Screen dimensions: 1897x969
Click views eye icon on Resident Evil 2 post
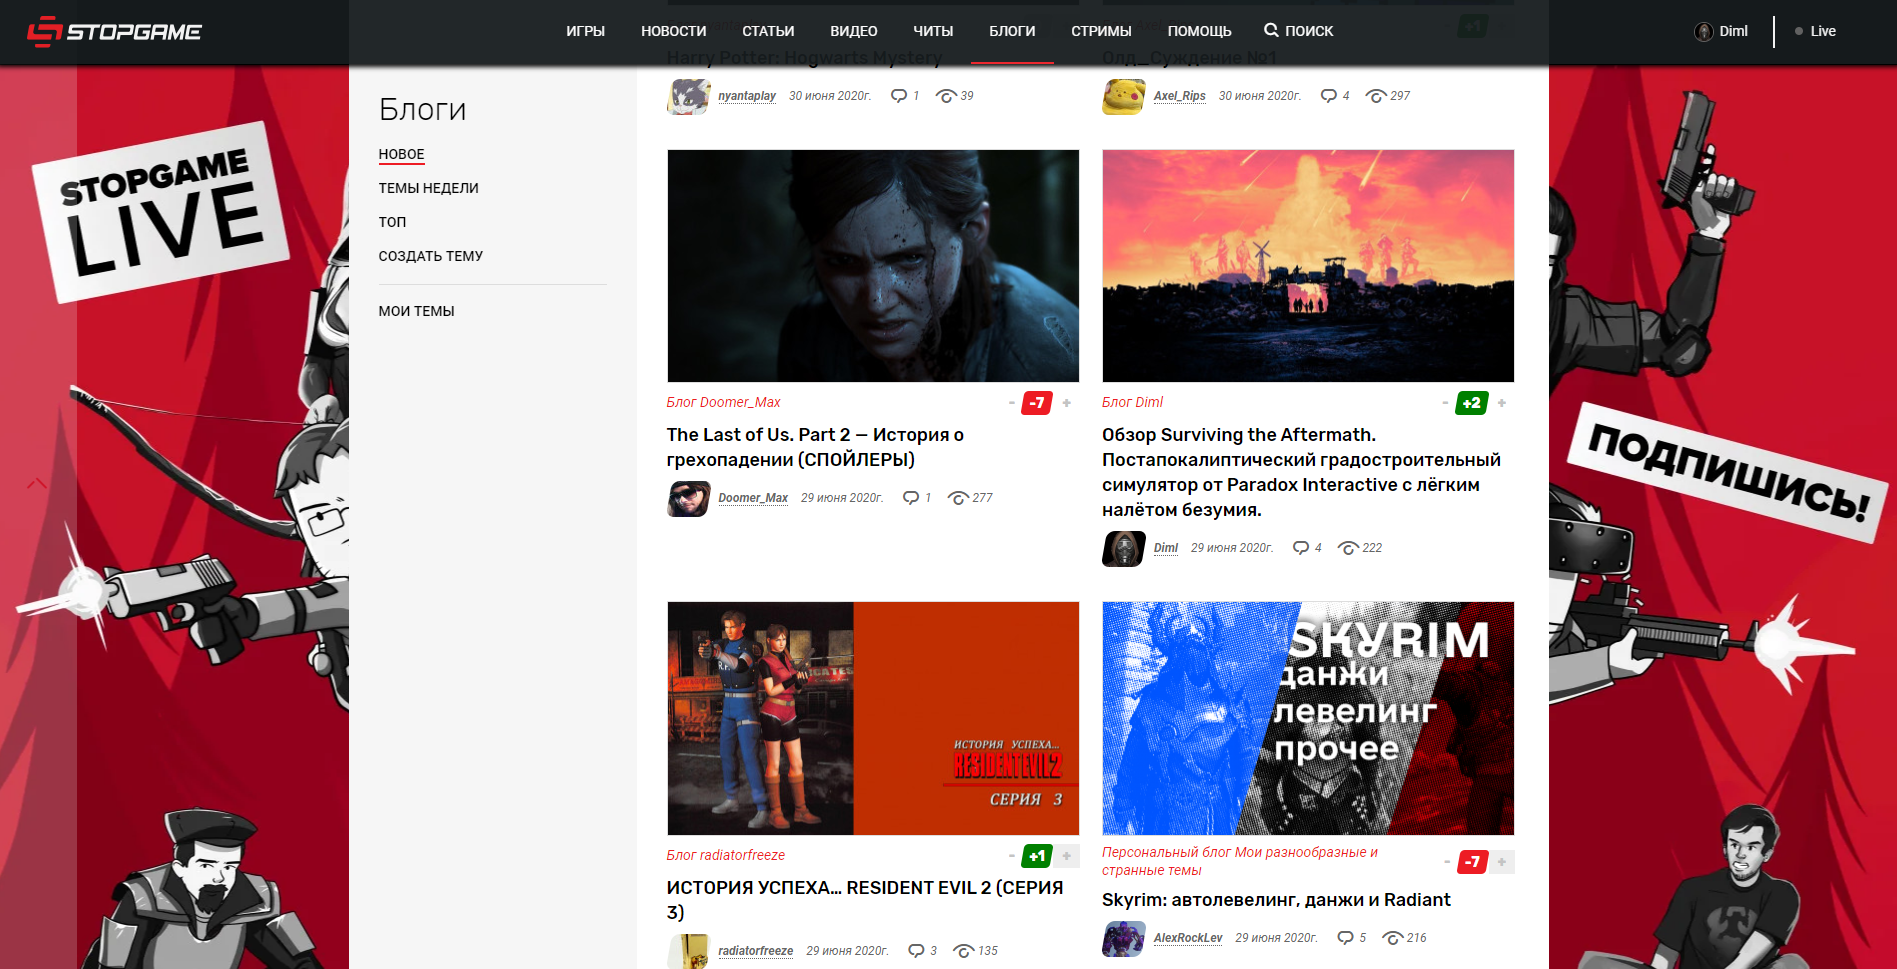tap(963, 951)
